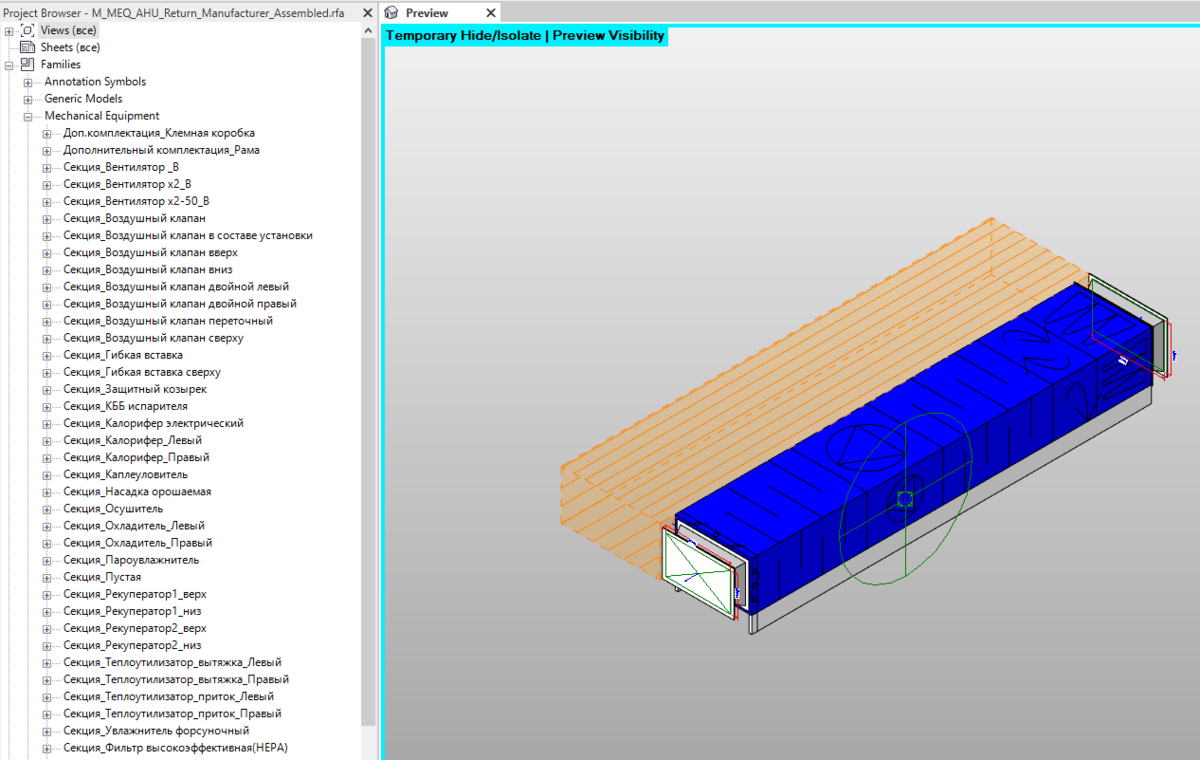Collapse the Families node
The height and width of the screenshot is (760, 1200).
[9, 65]
